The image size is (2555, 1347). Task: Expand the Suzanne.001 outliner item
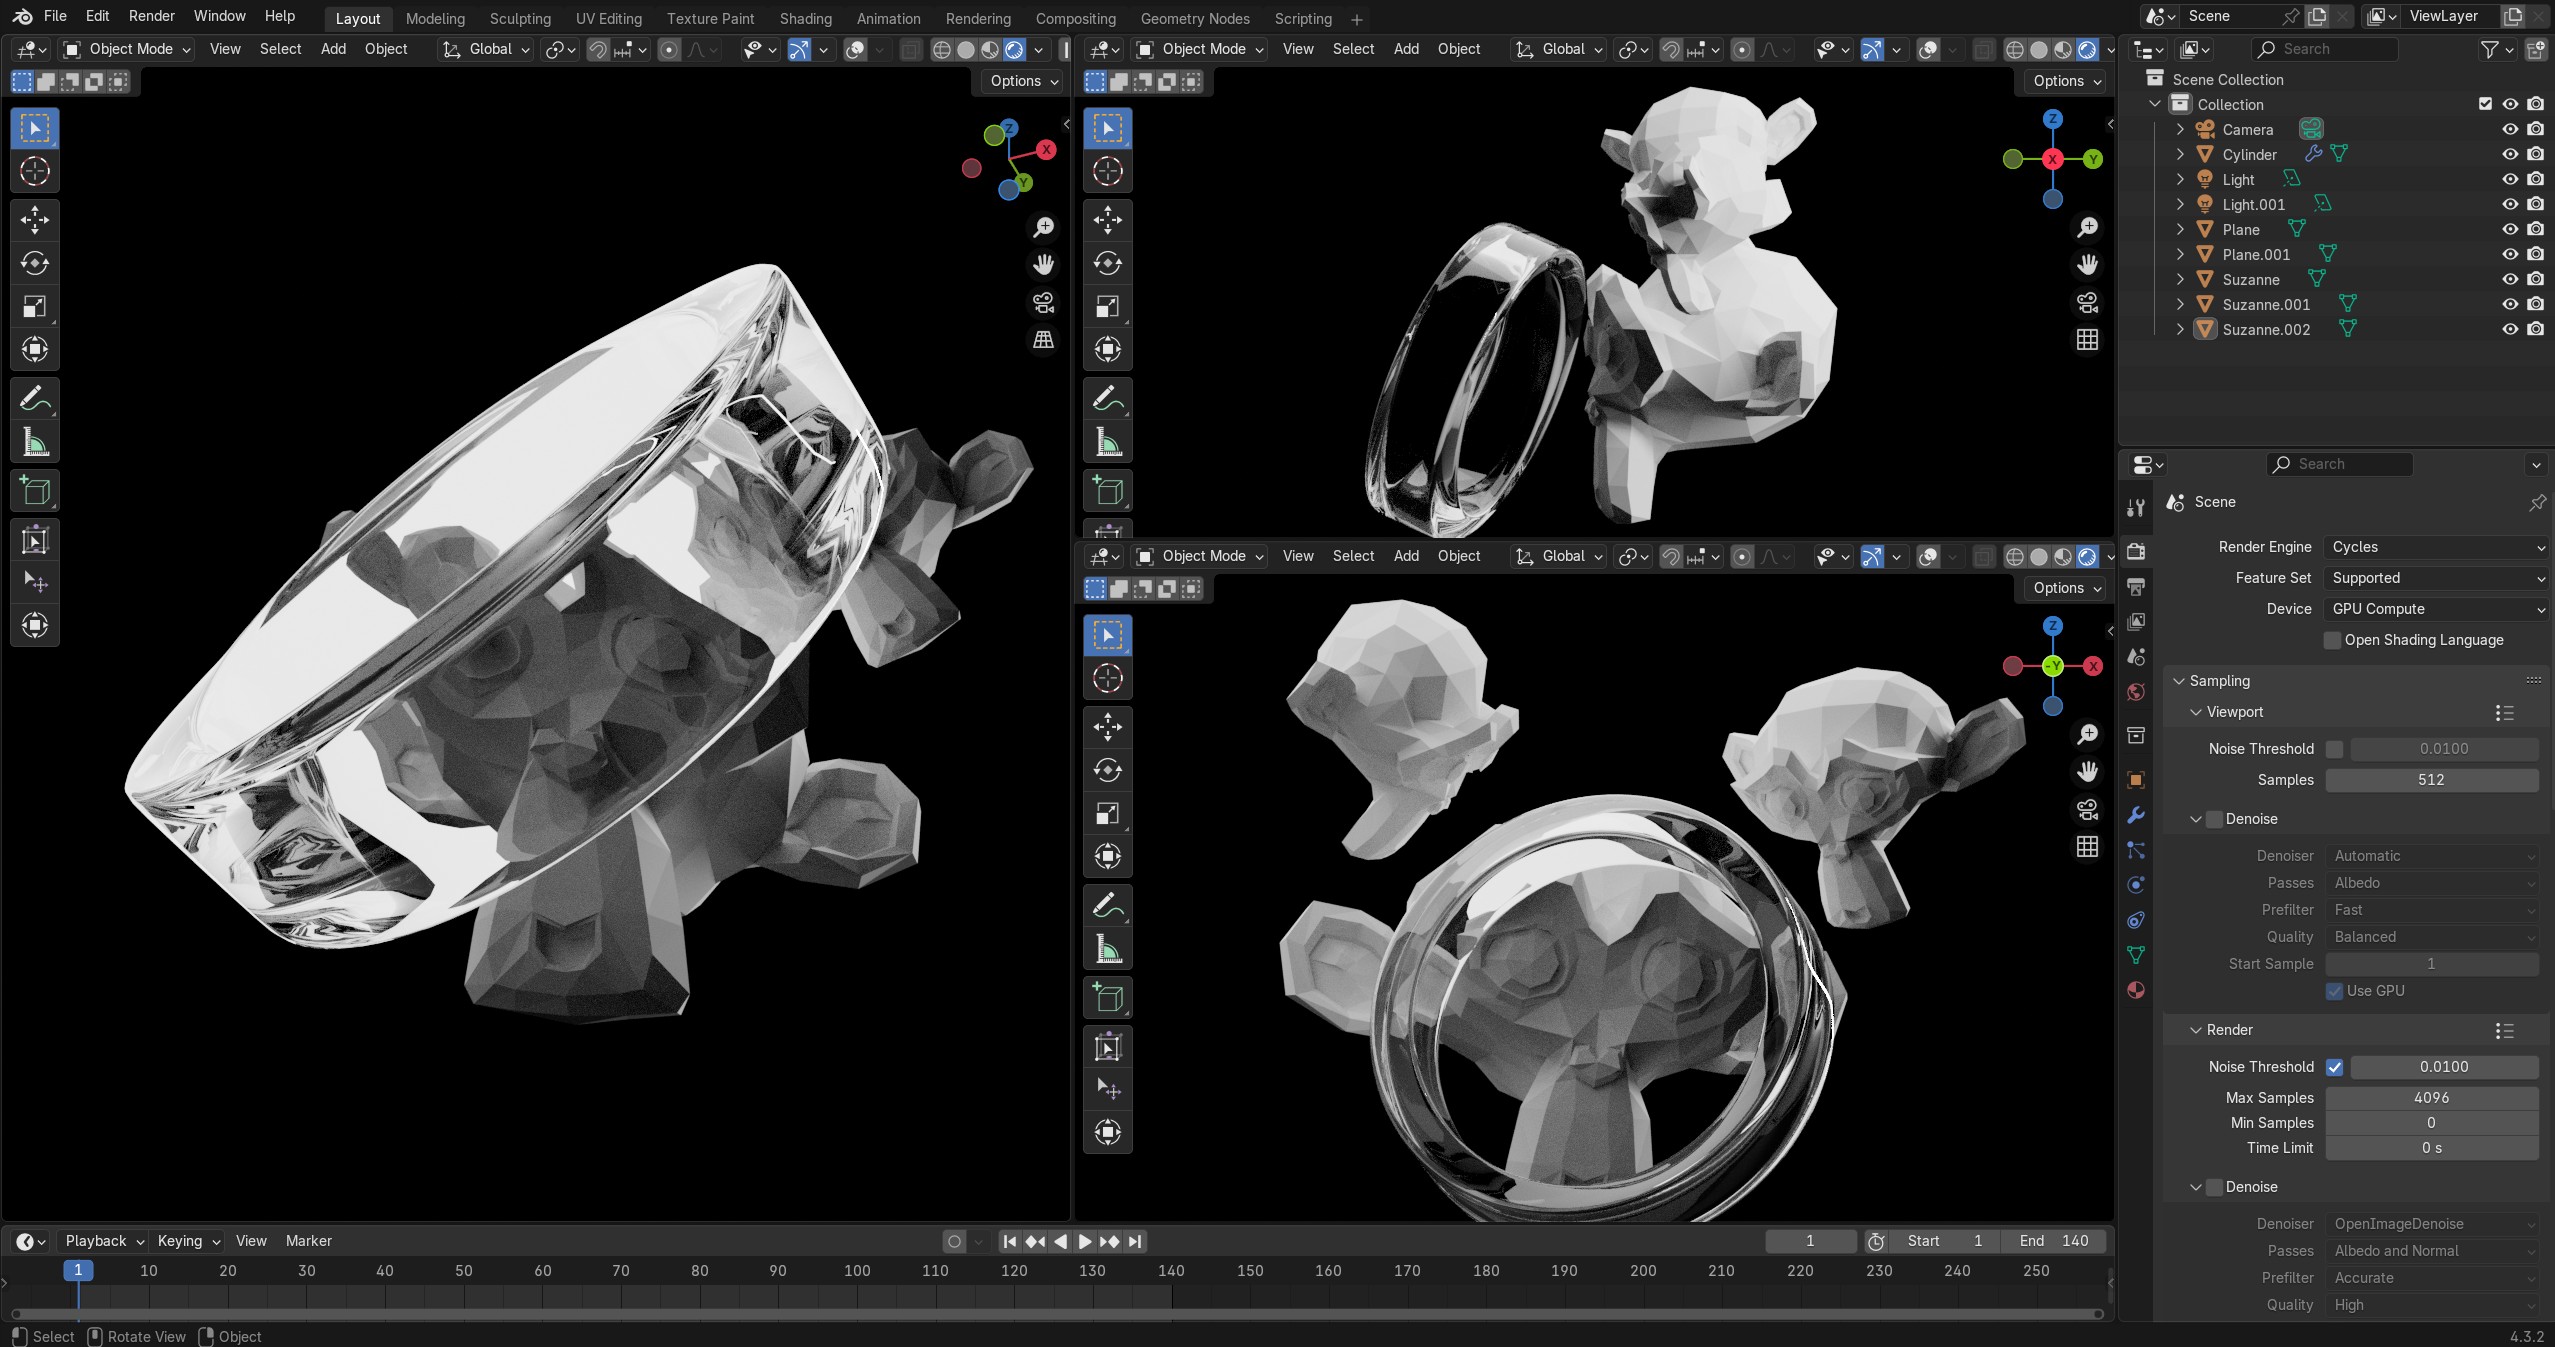pyautogui.click(x=2180, y=304)
